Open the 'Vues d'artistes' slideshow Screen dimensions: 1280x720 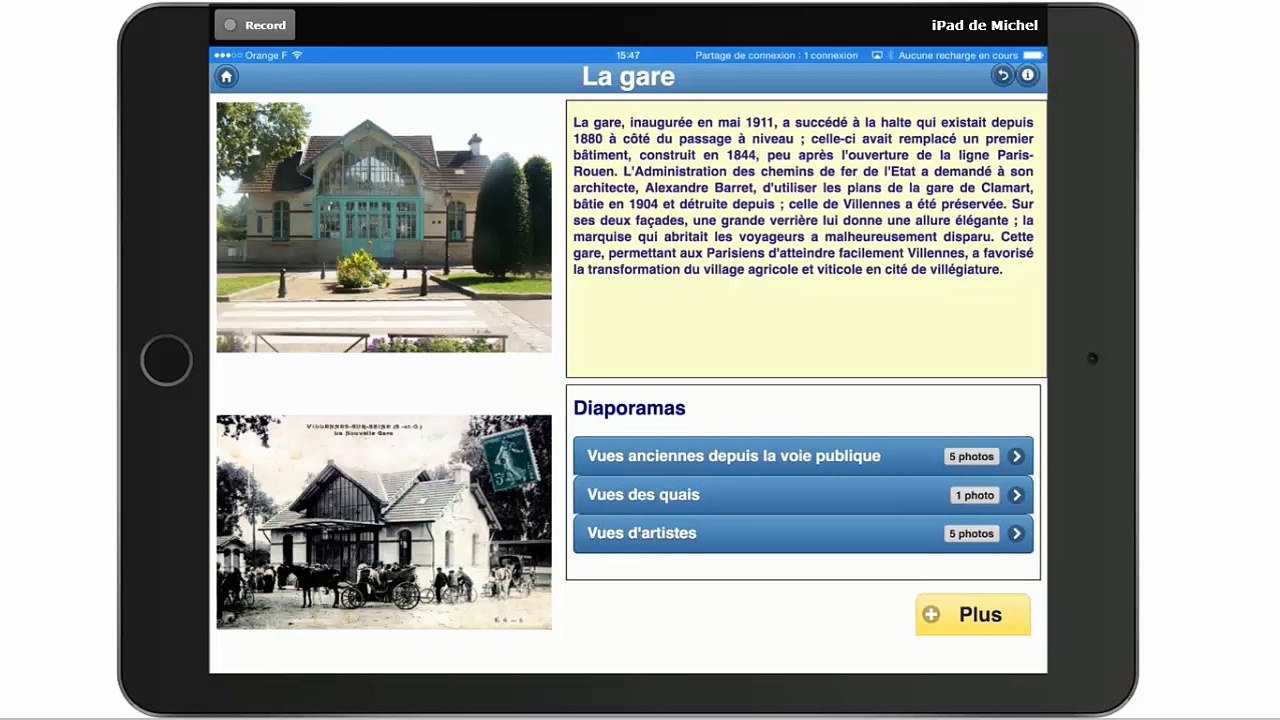click(803, 534)
